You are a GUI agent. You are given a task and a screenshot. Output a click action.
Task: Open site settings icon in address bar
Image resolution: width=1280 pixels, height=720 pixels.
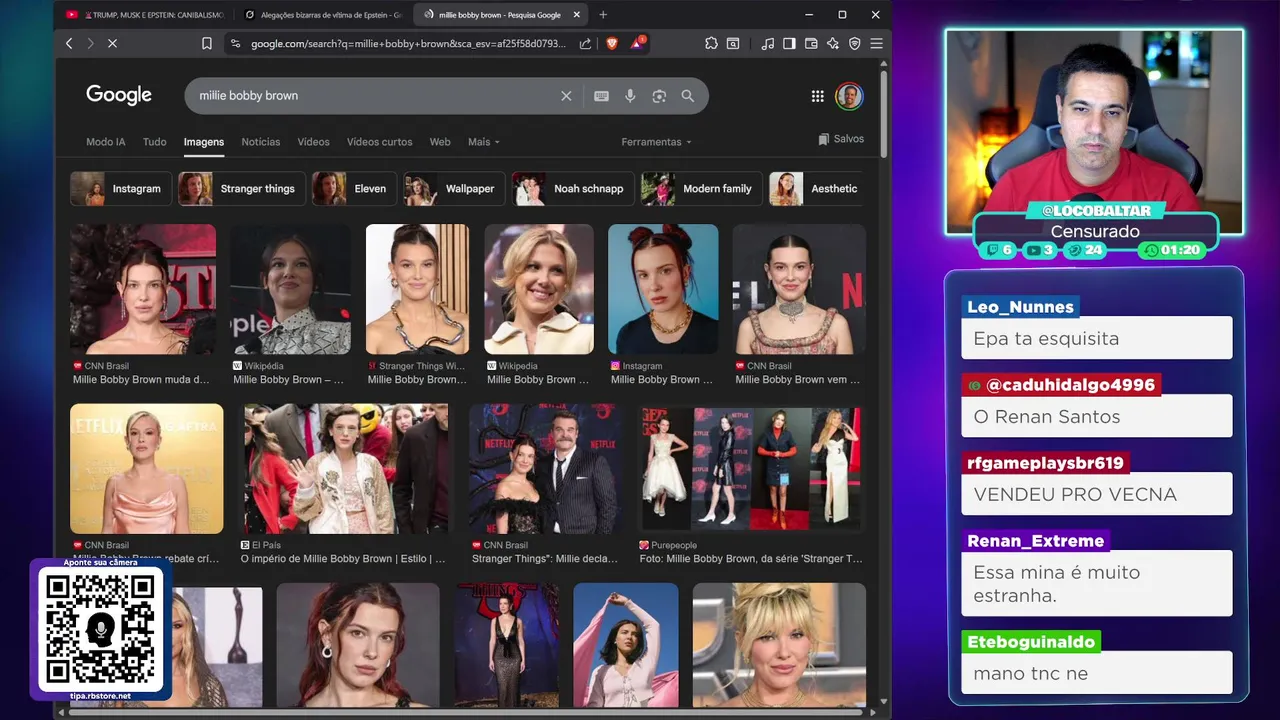235,44
